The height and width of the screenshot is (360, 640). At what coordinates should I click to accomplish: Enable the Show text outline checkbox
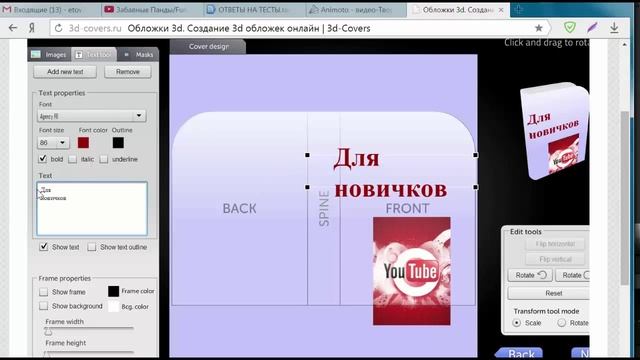pos(92,247)
